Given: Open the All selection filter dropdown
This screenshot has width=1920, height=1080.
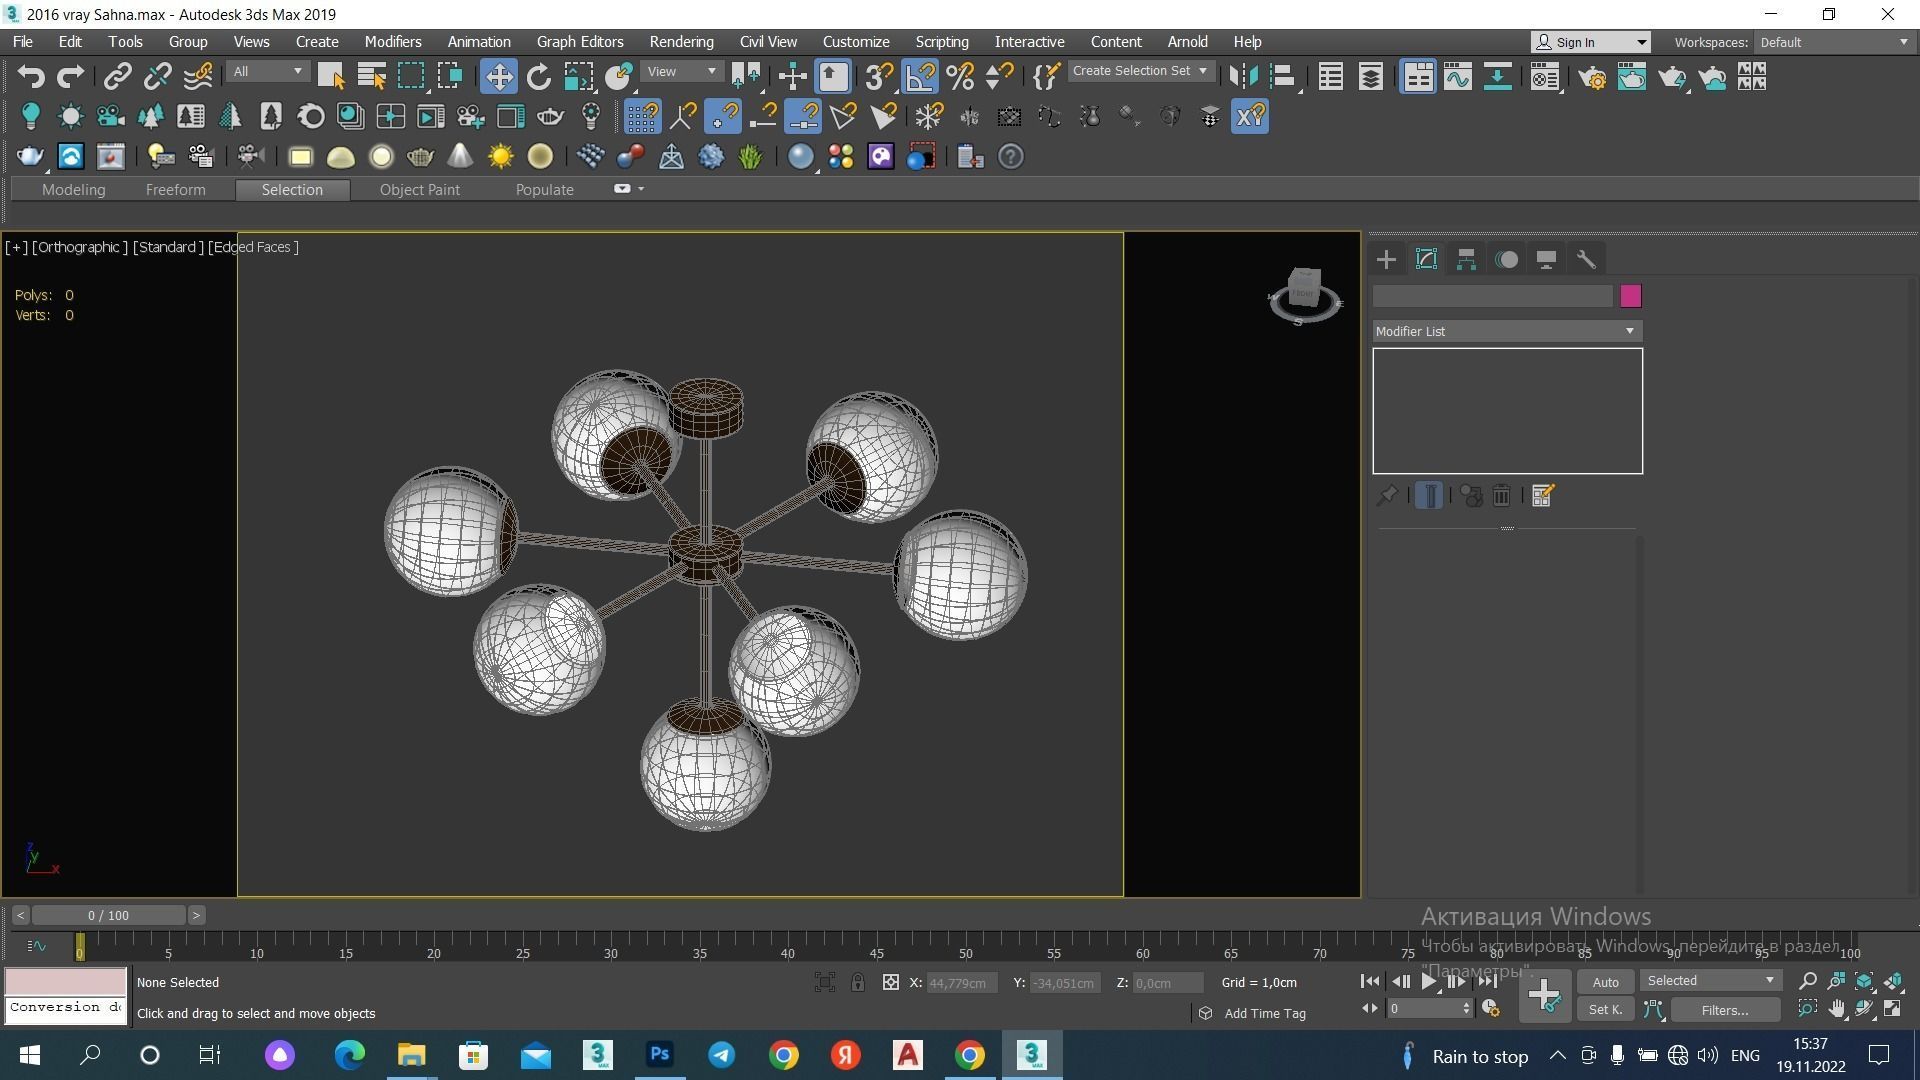Looking at the screenshot, I should (x=267, y=71).
